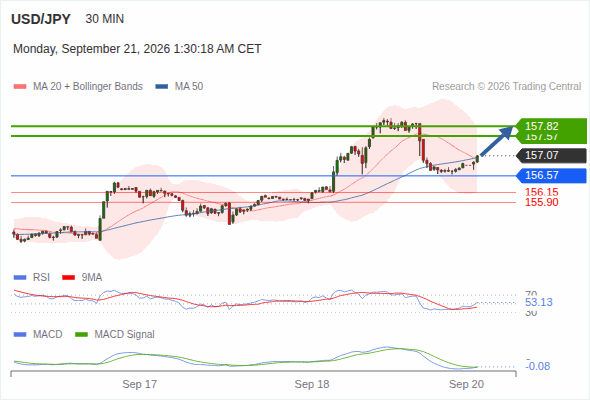
Task: Click the 9MA legend label
Action: point(92,278)
